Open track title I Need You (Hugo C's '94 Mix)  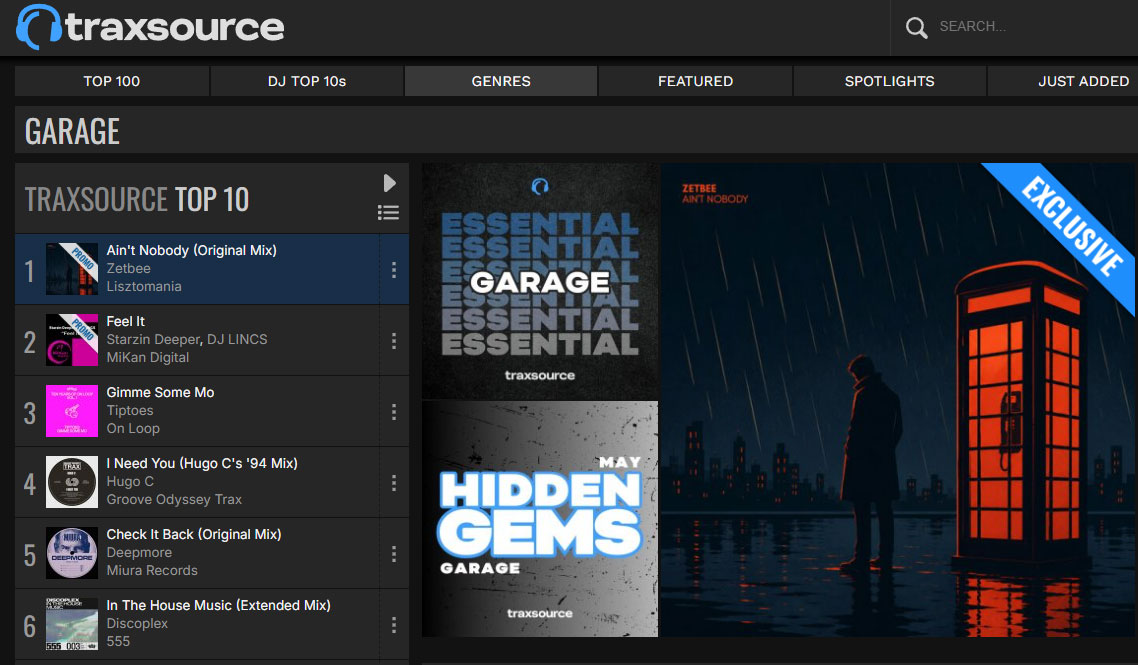coord(202,463)
